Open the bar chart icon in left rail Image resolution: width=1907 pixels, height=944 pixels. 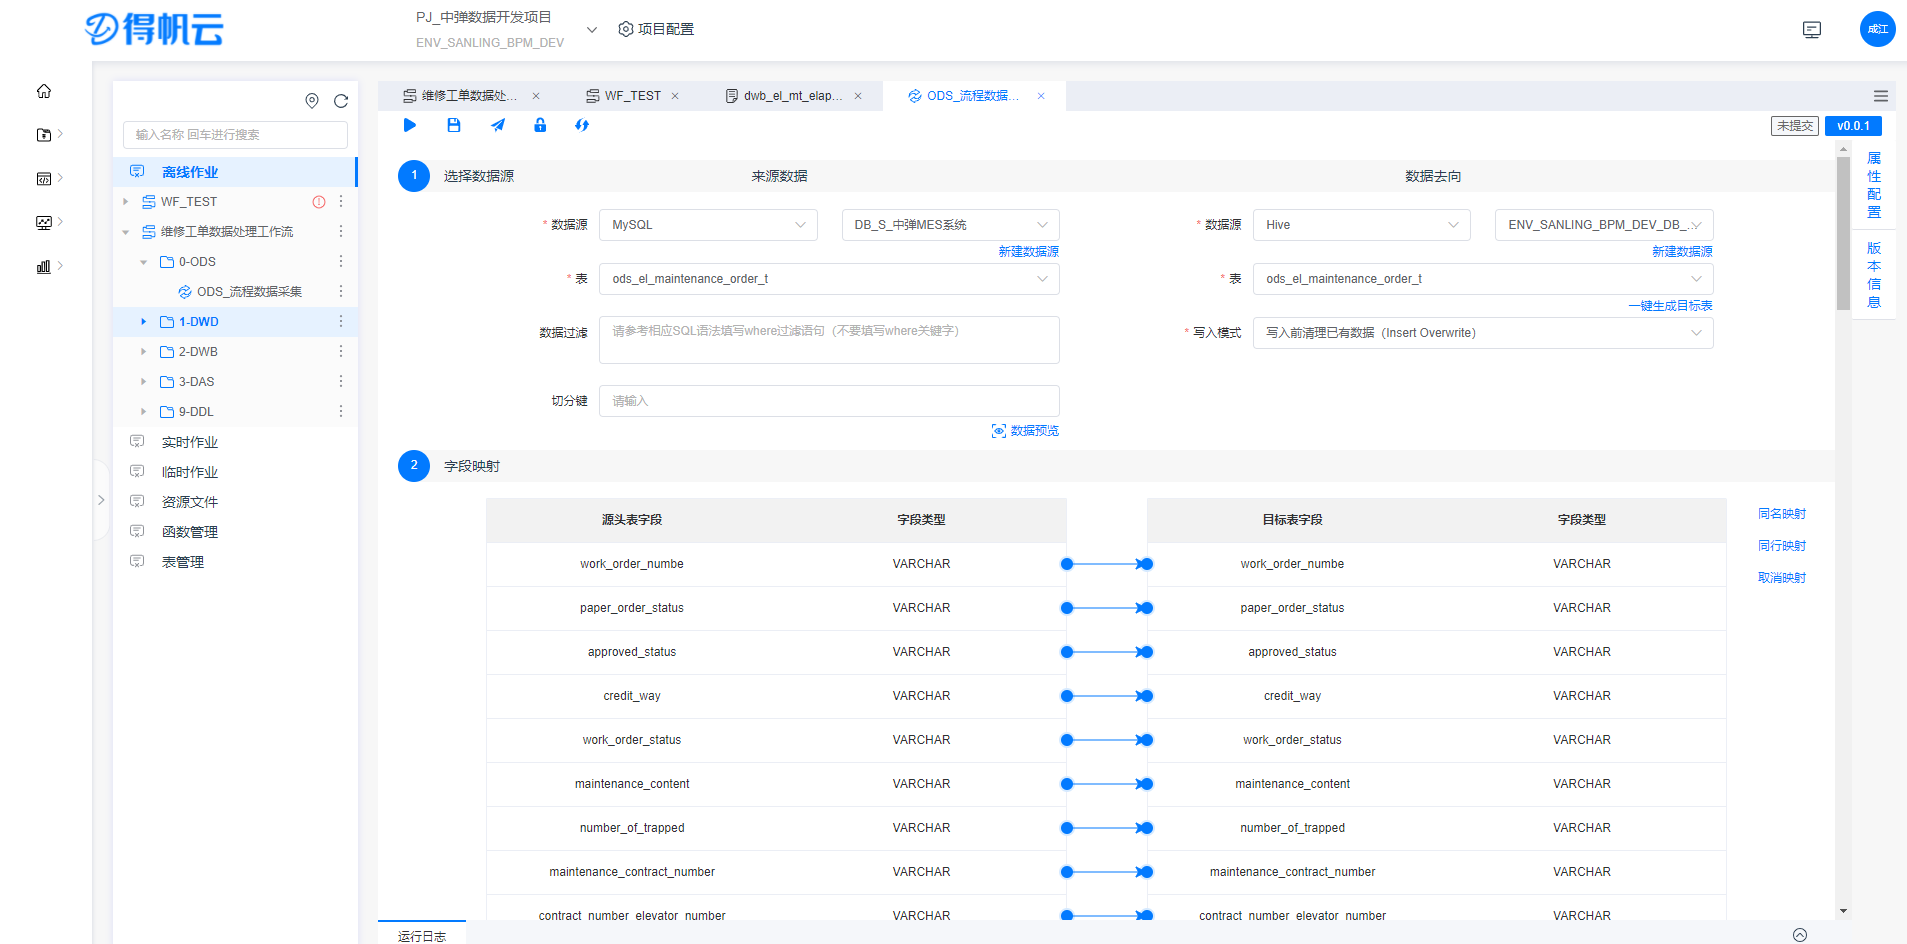(44, 267)
